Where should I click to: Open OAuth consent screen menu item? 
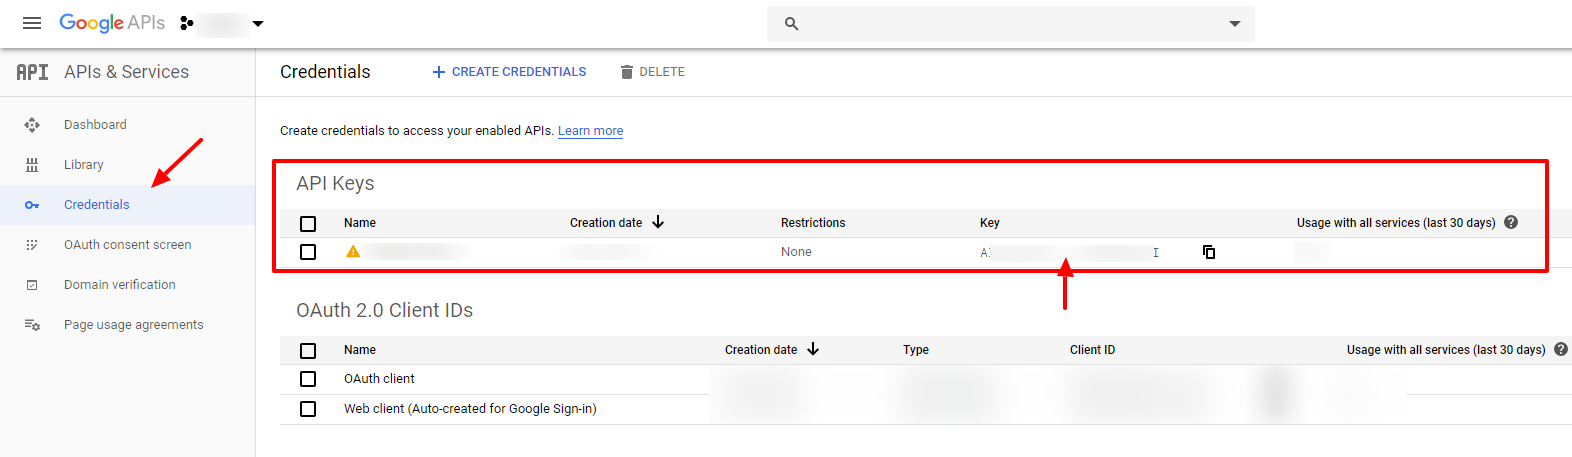point(127,245)
